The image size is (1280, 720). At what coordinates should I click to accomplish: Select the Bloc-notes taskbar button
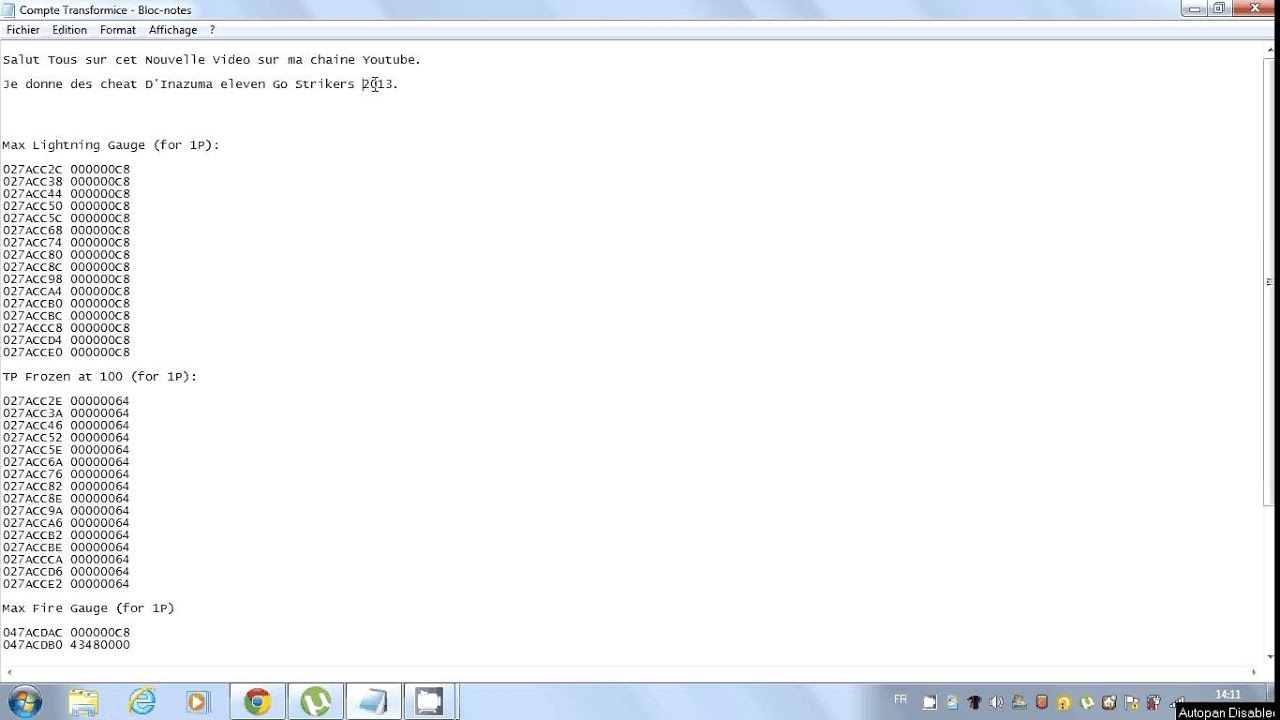tap(373, 702)
